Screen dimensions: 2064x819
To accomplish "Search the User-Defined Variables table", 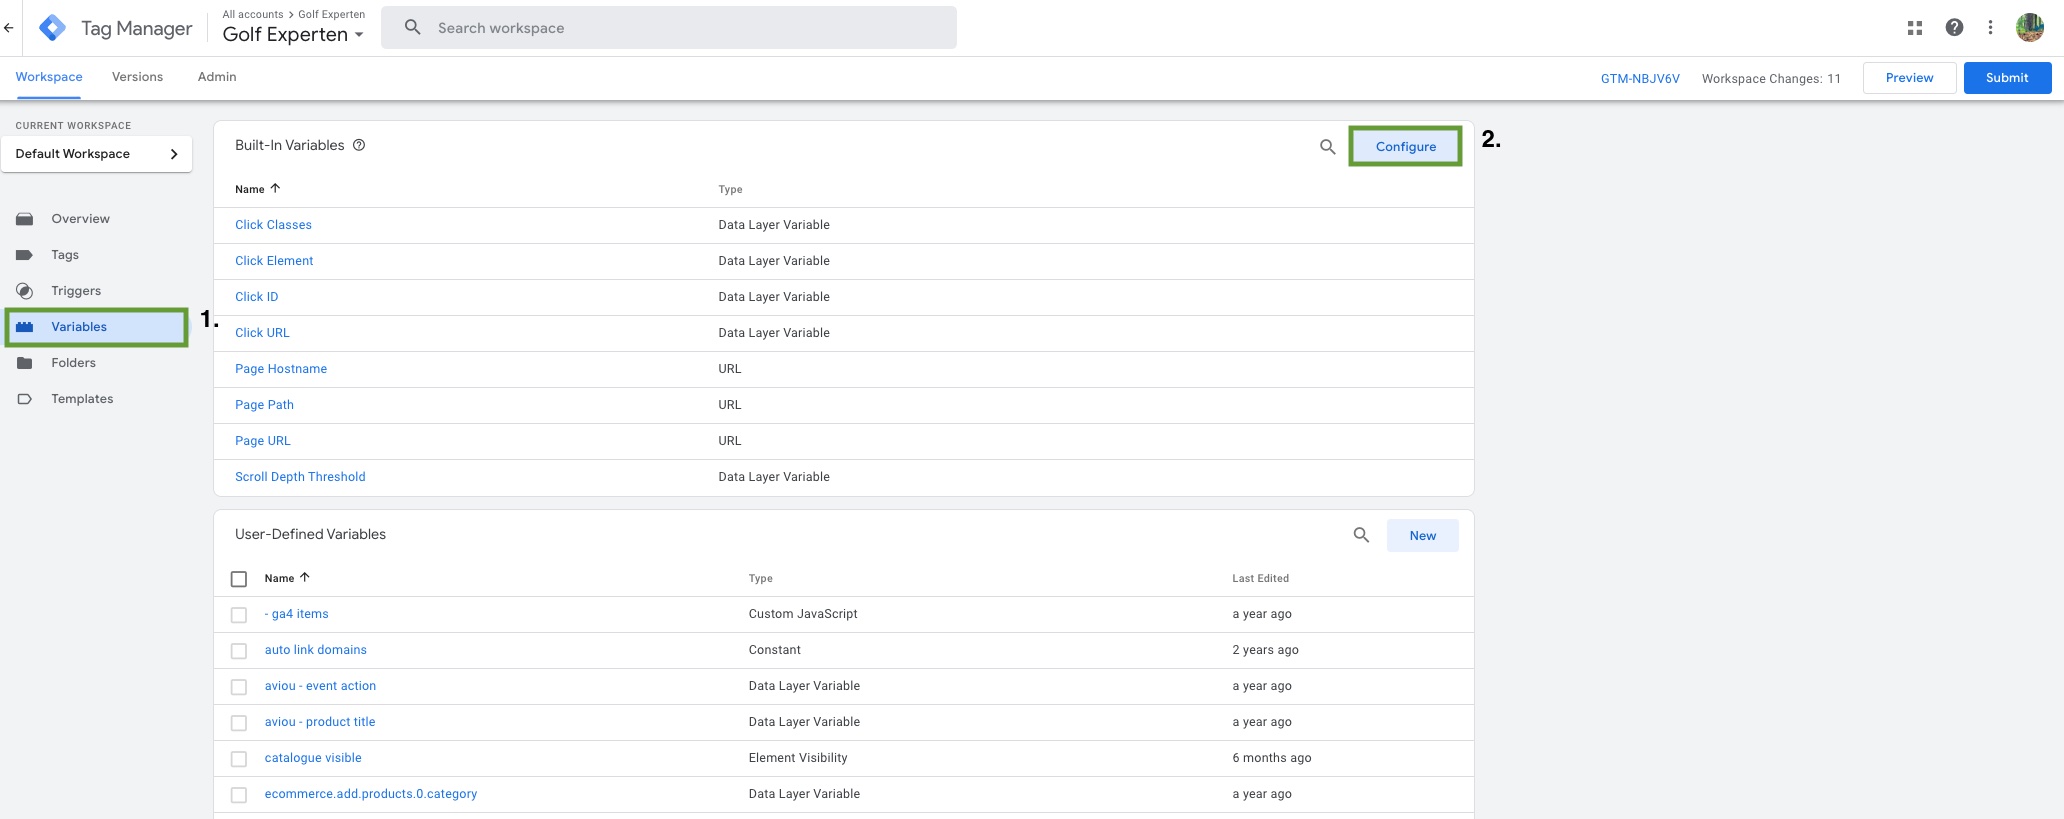I will click(x=1361, y=535).
